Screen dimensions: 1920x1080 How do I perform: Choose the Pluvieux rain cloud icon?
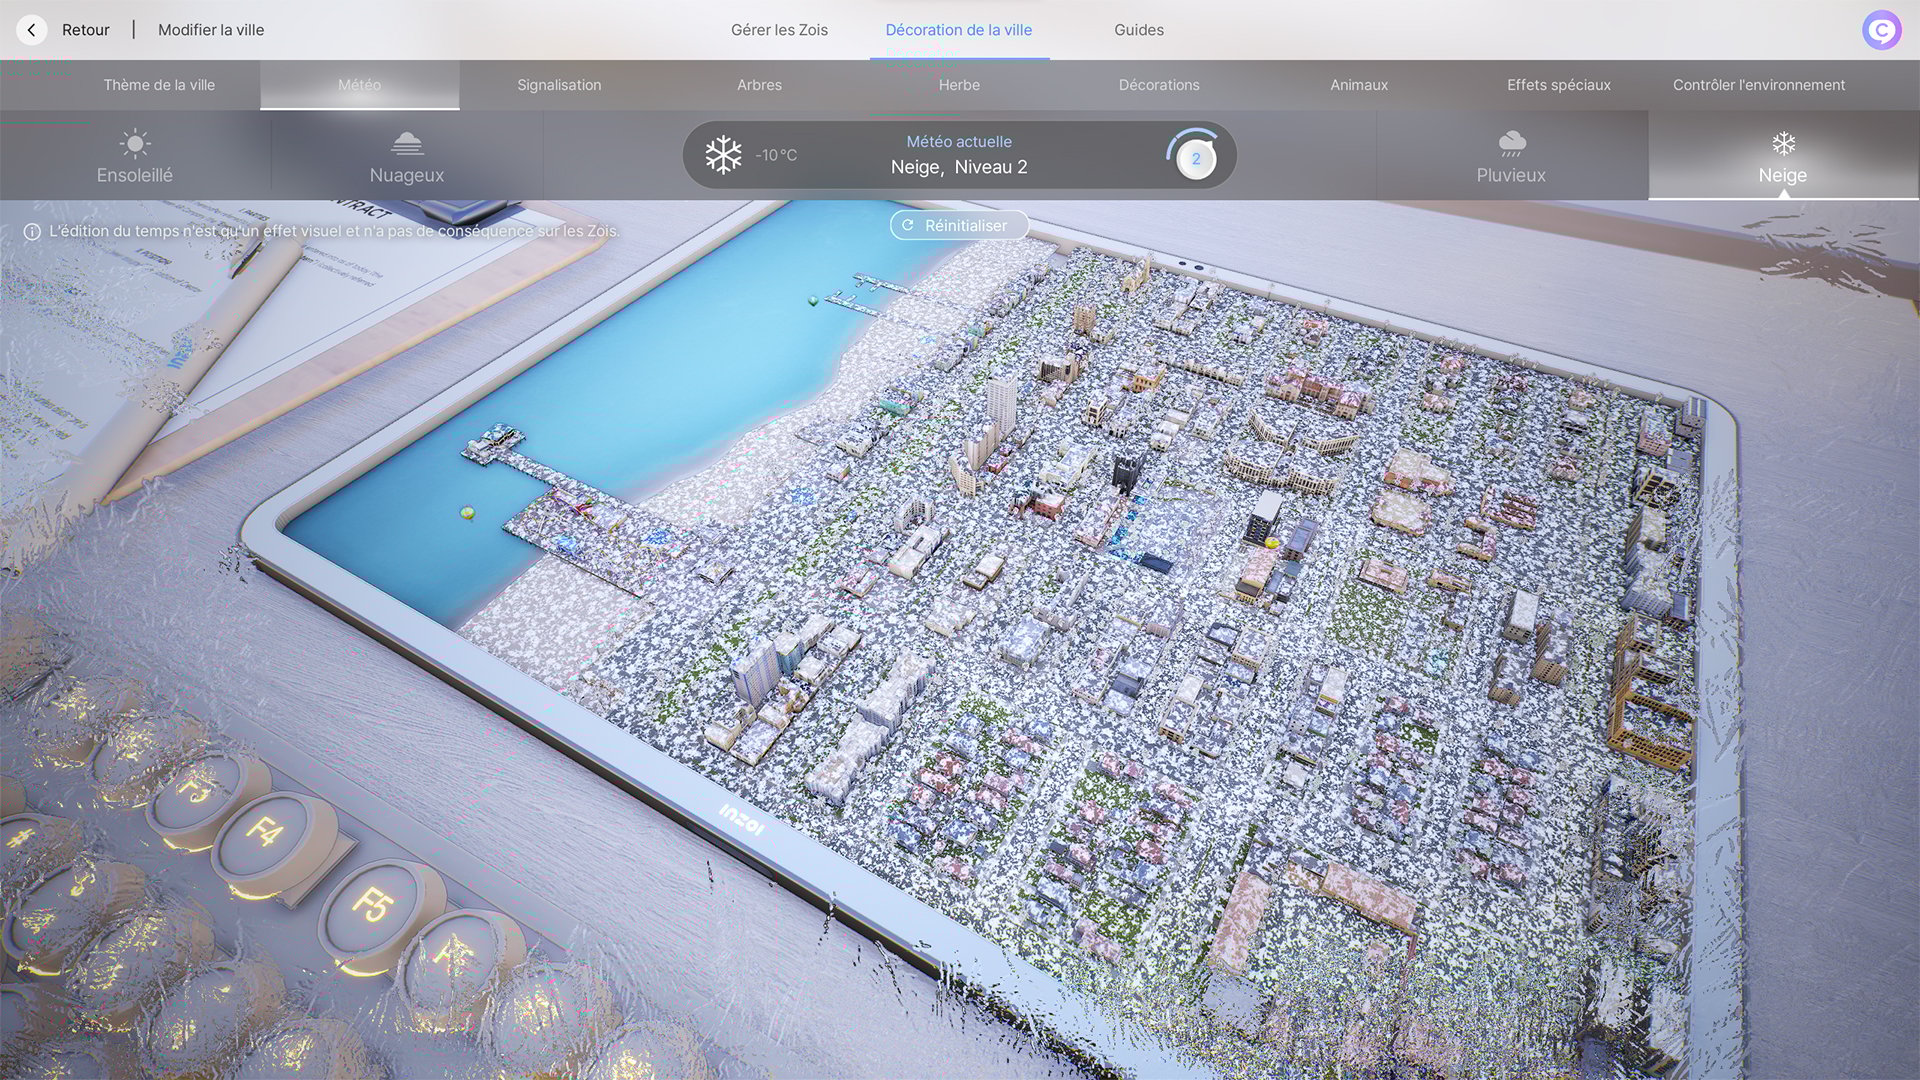point(1511,143)
